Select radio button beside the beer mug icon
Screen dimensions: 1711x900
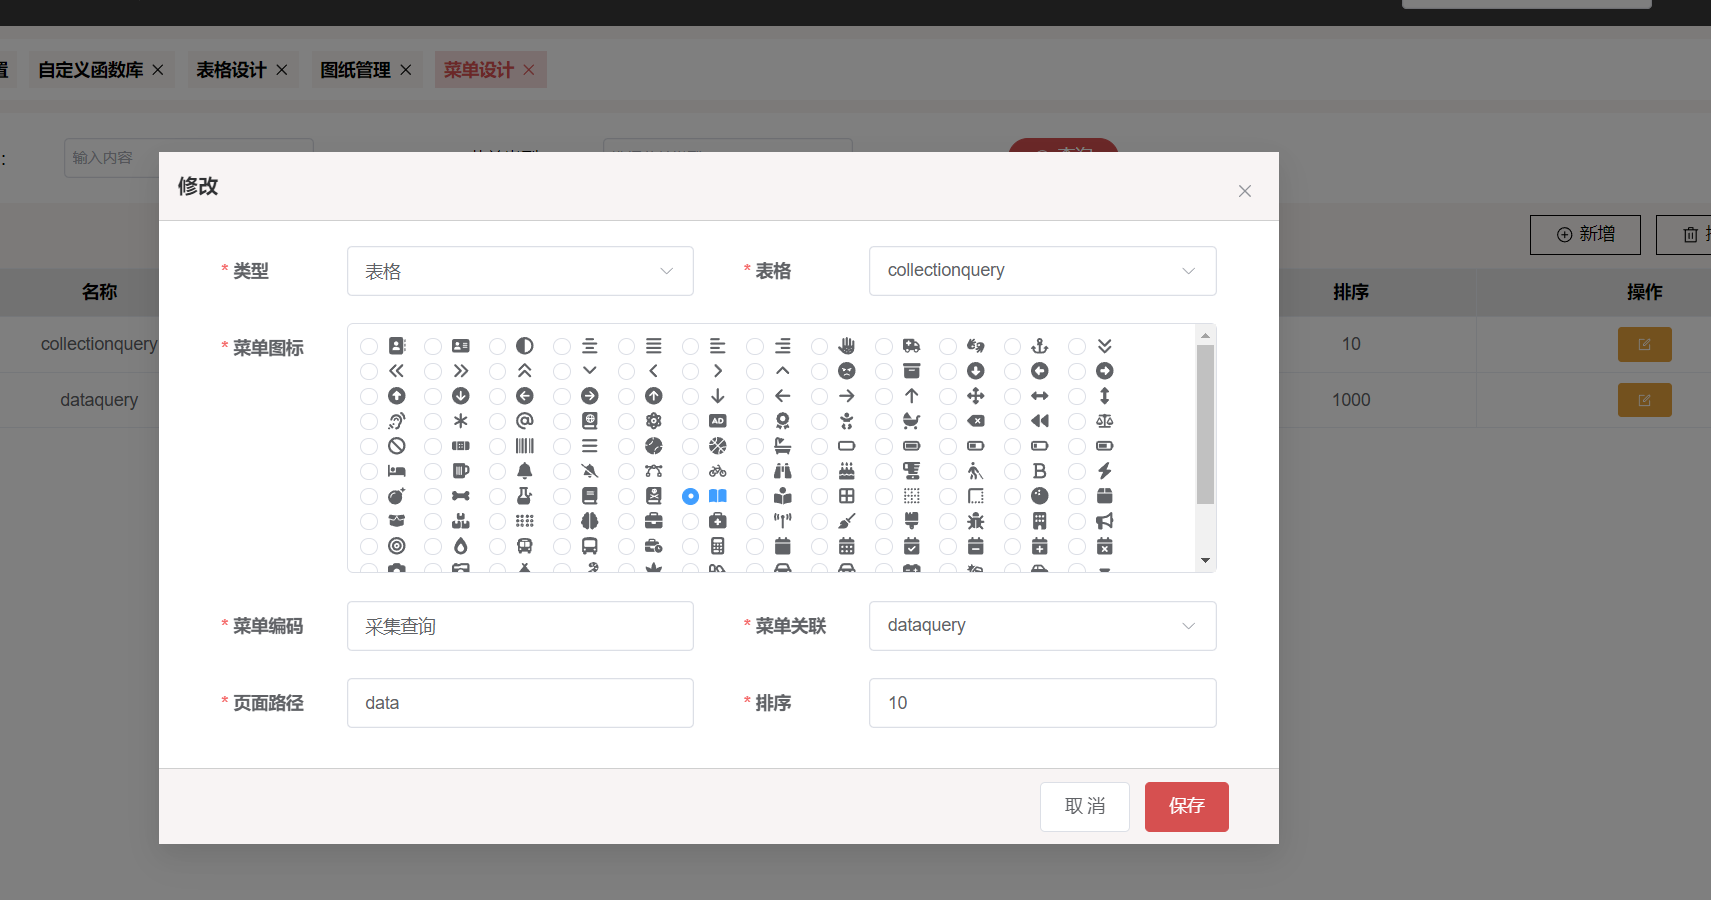pyautogui.click(x=433, y=471)
